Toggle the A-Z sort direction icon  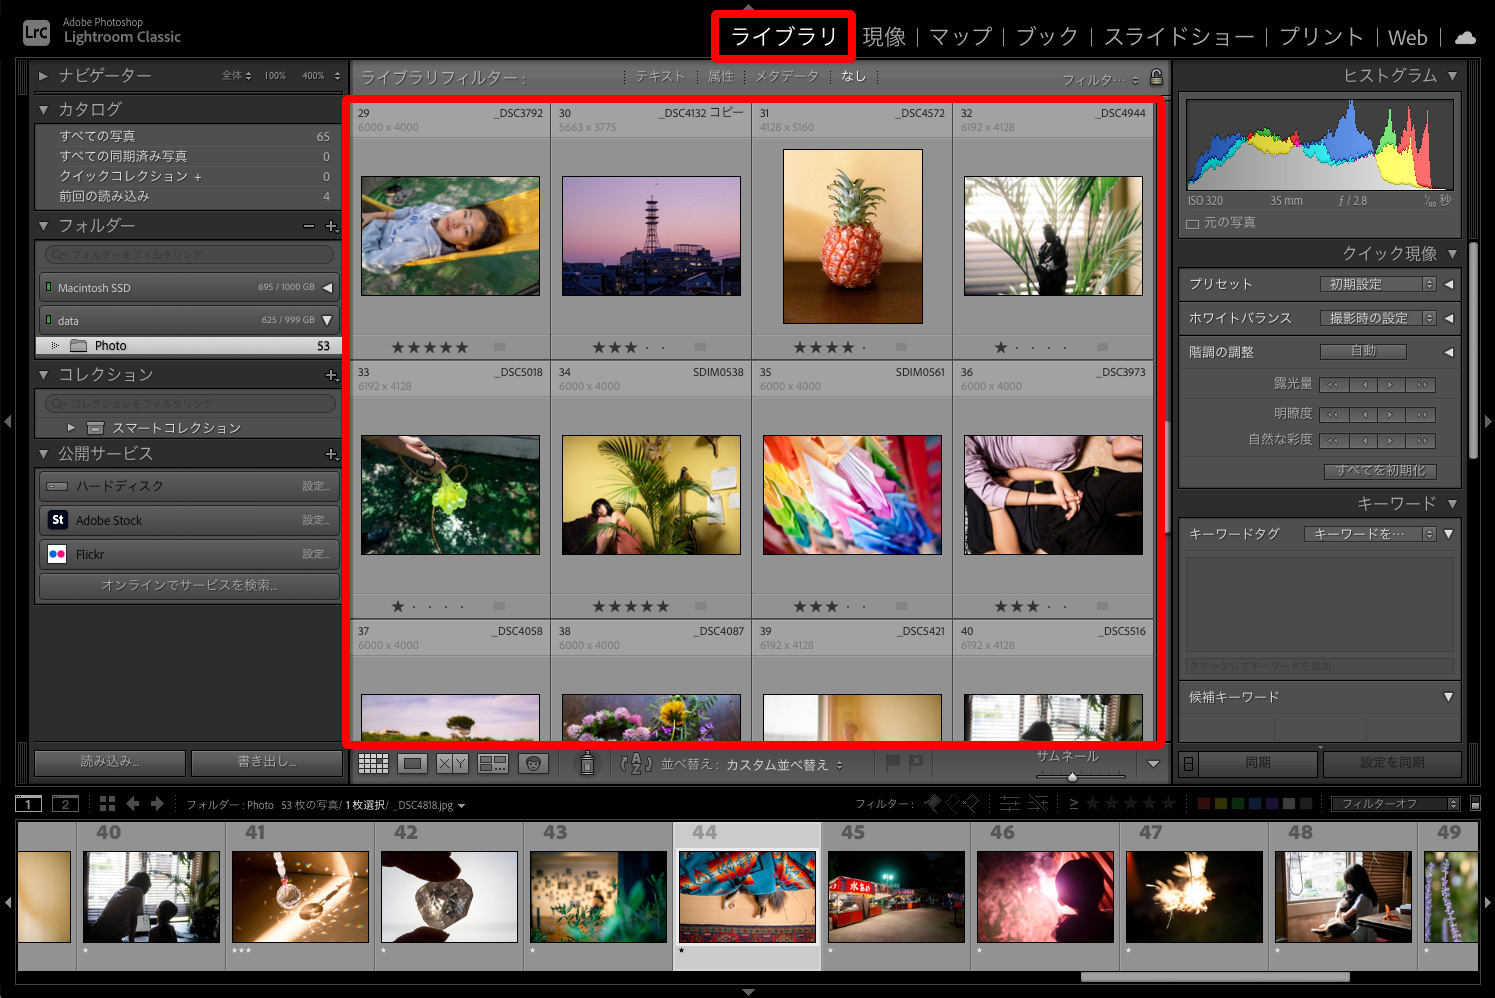click(x=636, y=765)
